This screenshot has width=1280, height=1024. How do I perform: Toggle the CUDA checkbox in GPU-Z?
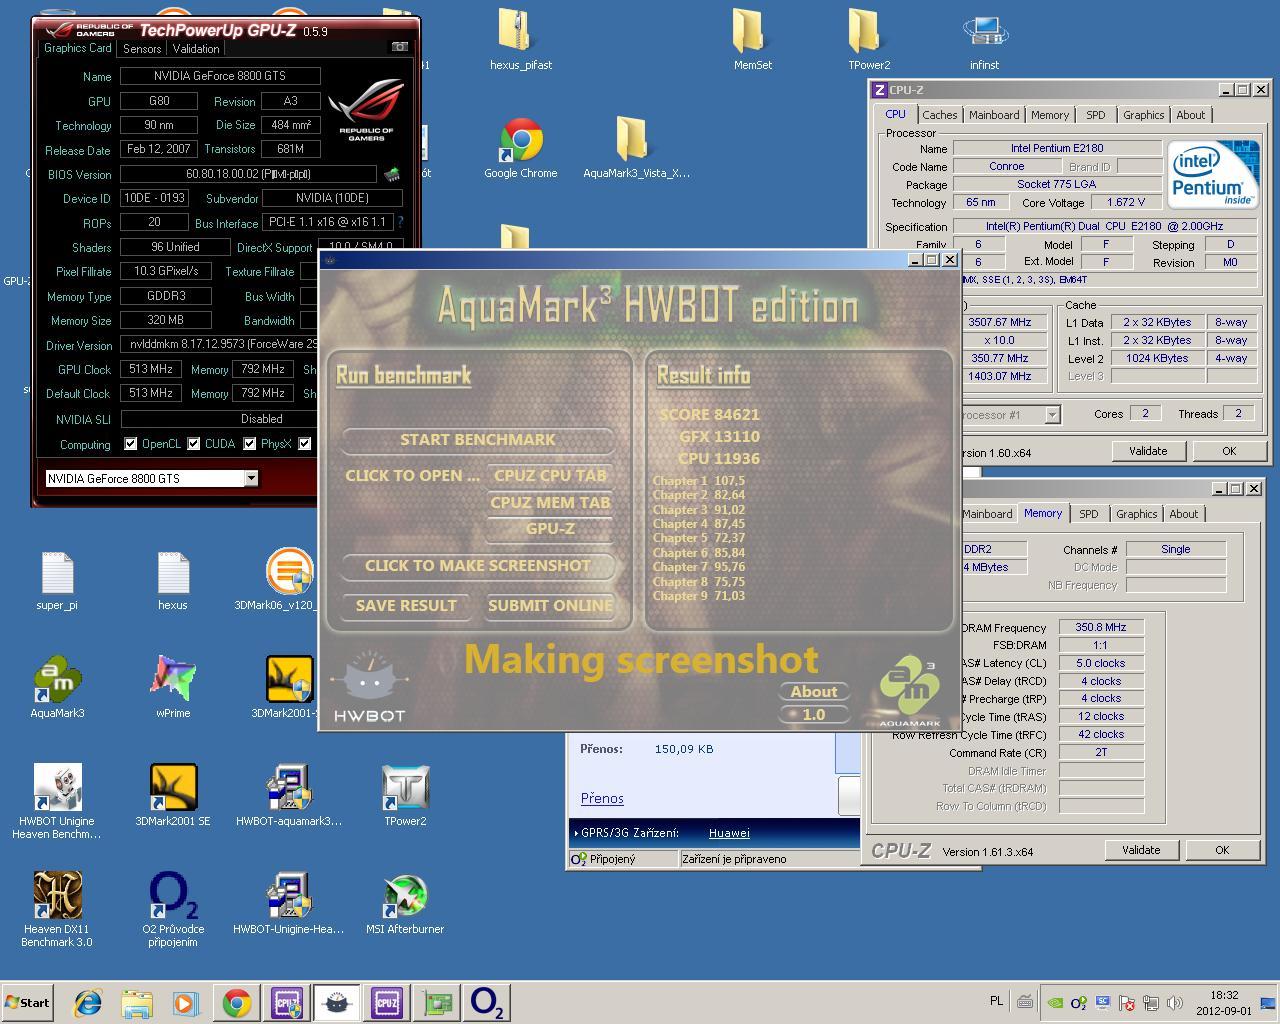(194, 444)
